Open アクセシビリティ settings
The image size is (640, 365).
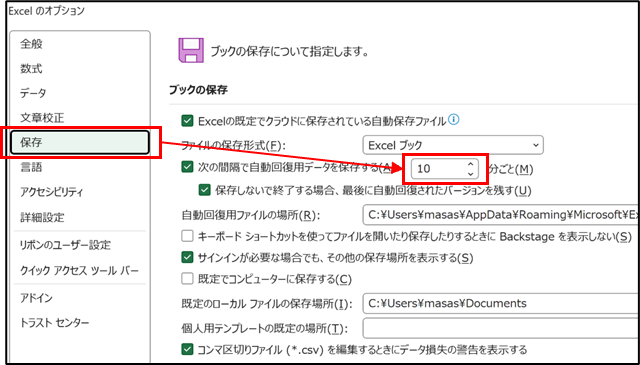click(x=52, y=192)
